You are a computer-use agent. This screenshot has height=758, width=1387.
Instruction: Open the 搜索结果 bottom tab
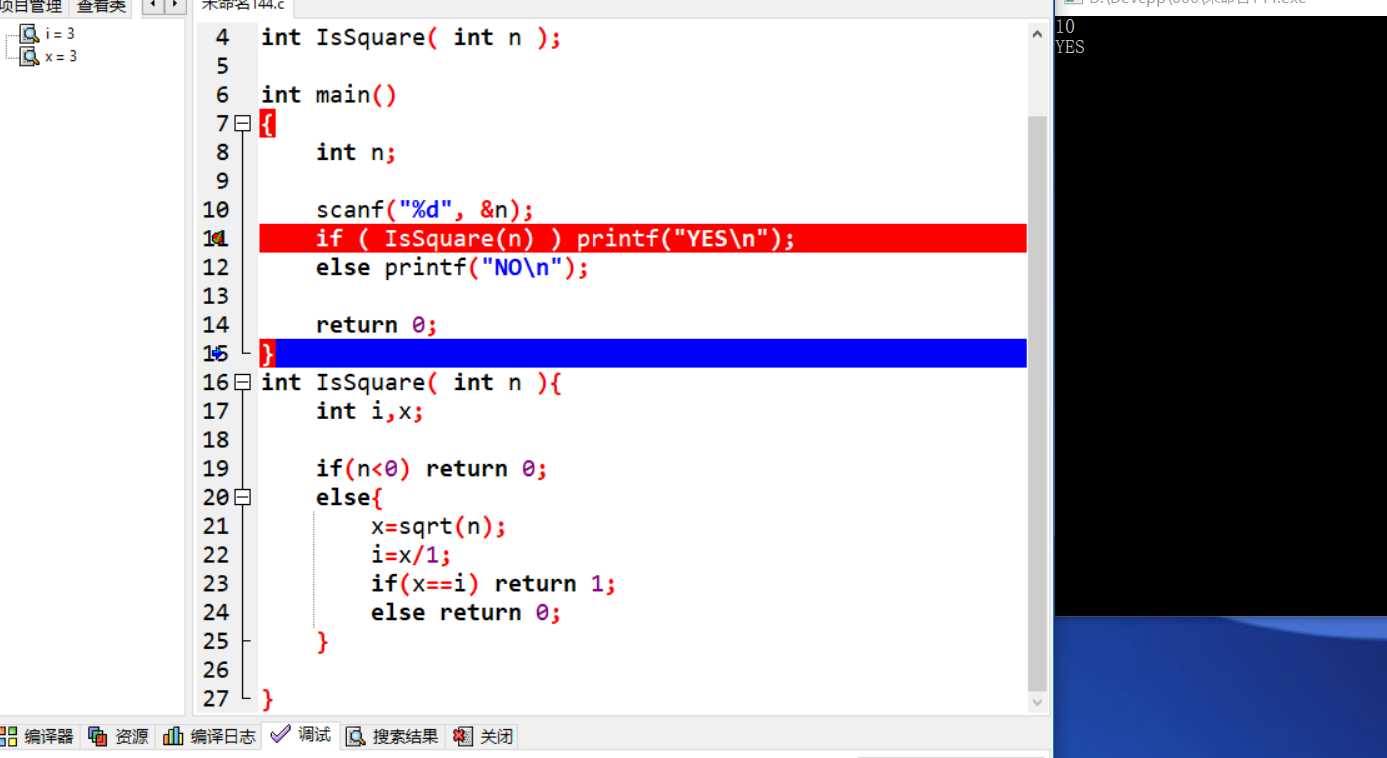click(393, 737)
